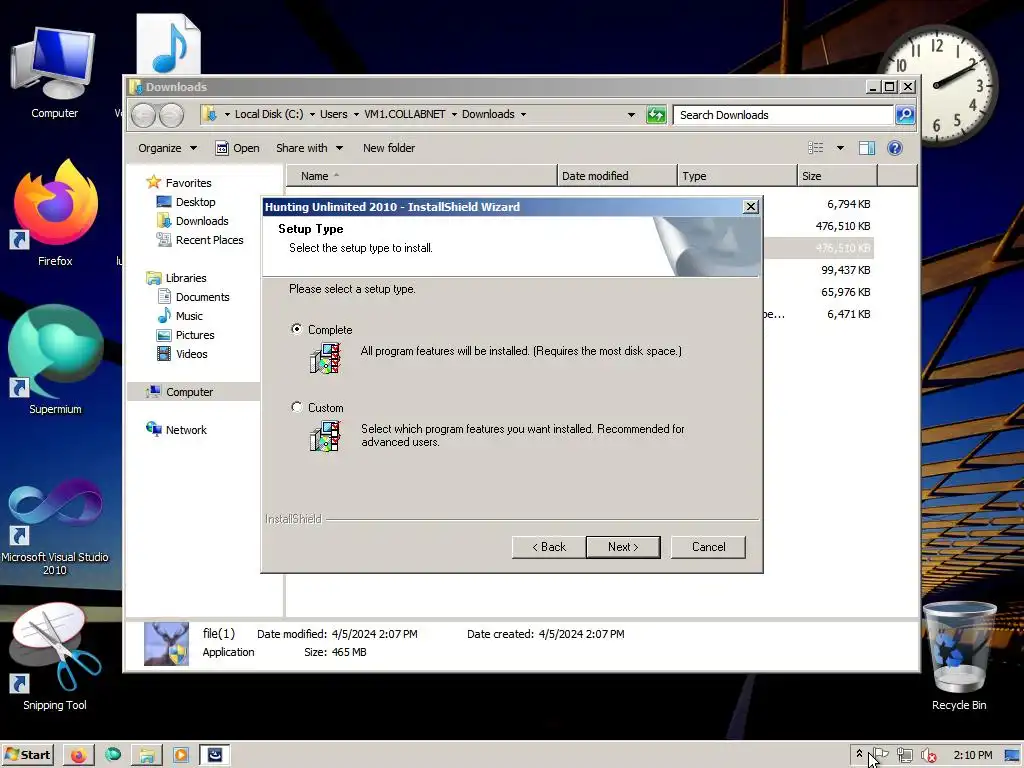Click the Supermium desktop shortcut

(55, 360)
